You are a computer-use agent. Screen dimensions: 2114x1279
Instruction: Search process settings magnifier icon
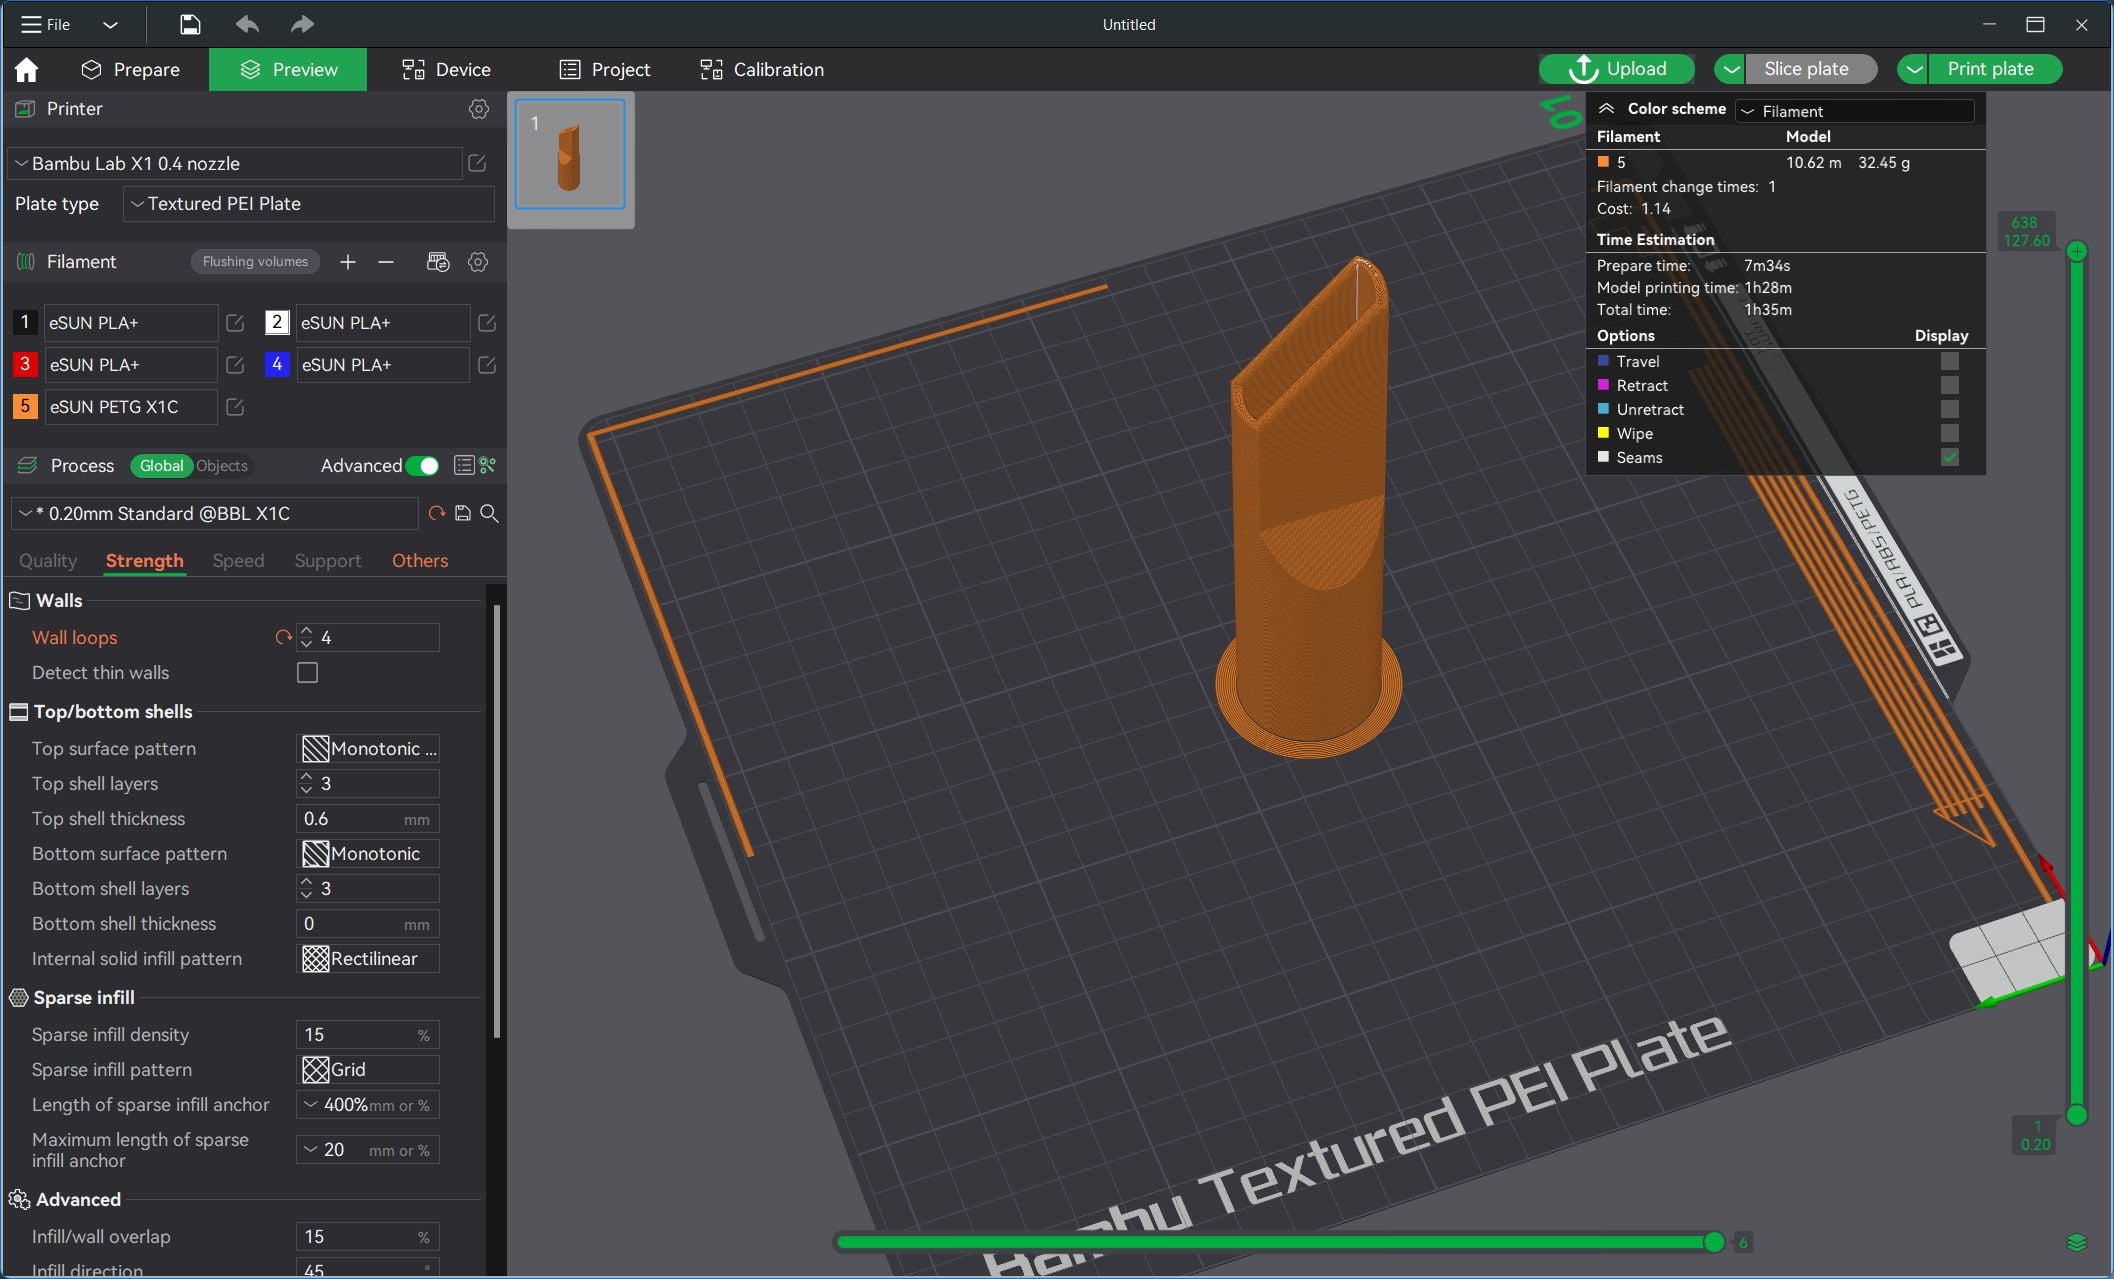click(489, 513)
